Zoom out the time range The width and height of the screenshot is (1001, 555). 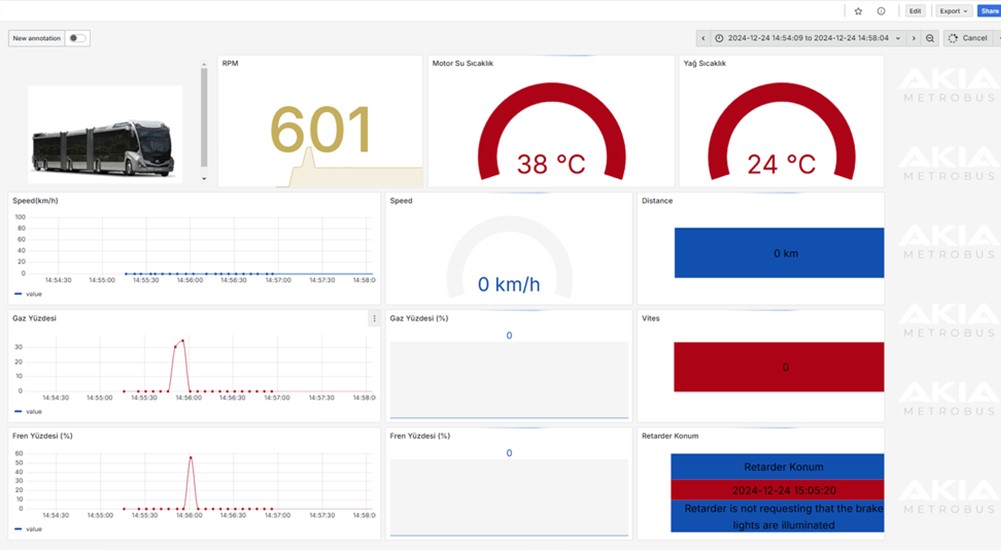point(930,38)
